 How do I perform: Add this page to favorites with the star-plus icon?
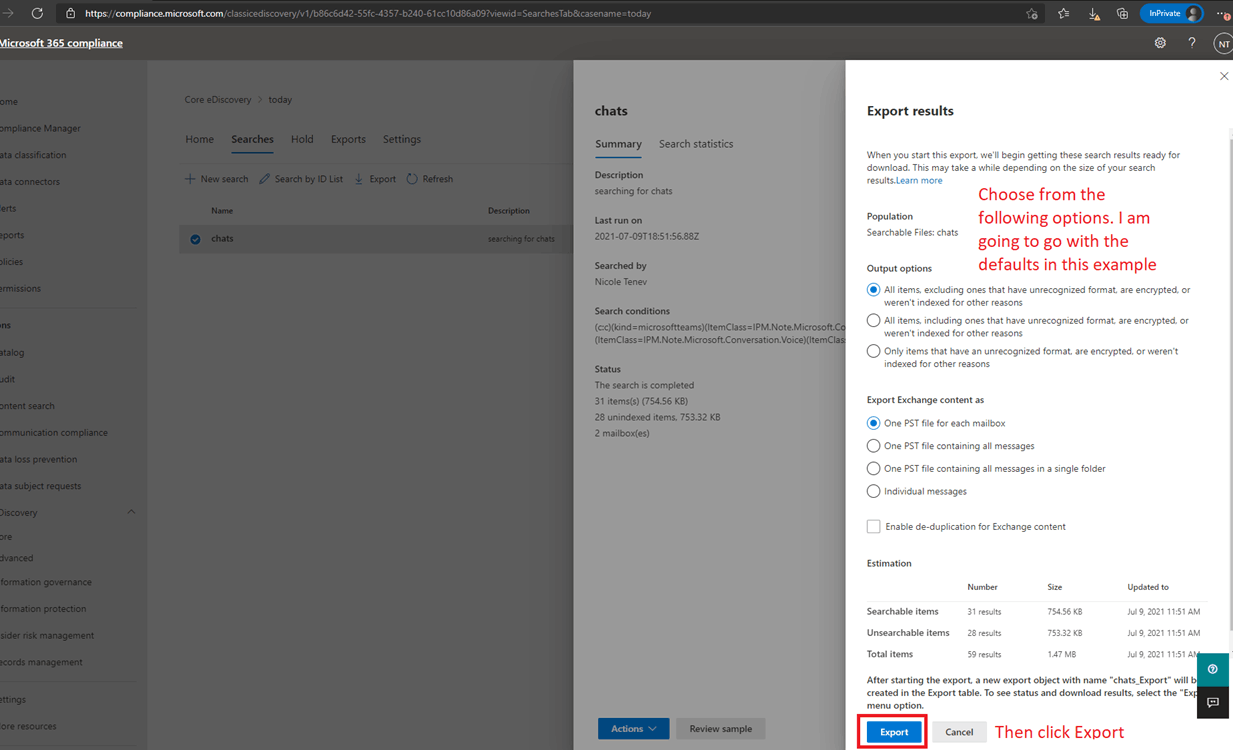coord(1032,14)
